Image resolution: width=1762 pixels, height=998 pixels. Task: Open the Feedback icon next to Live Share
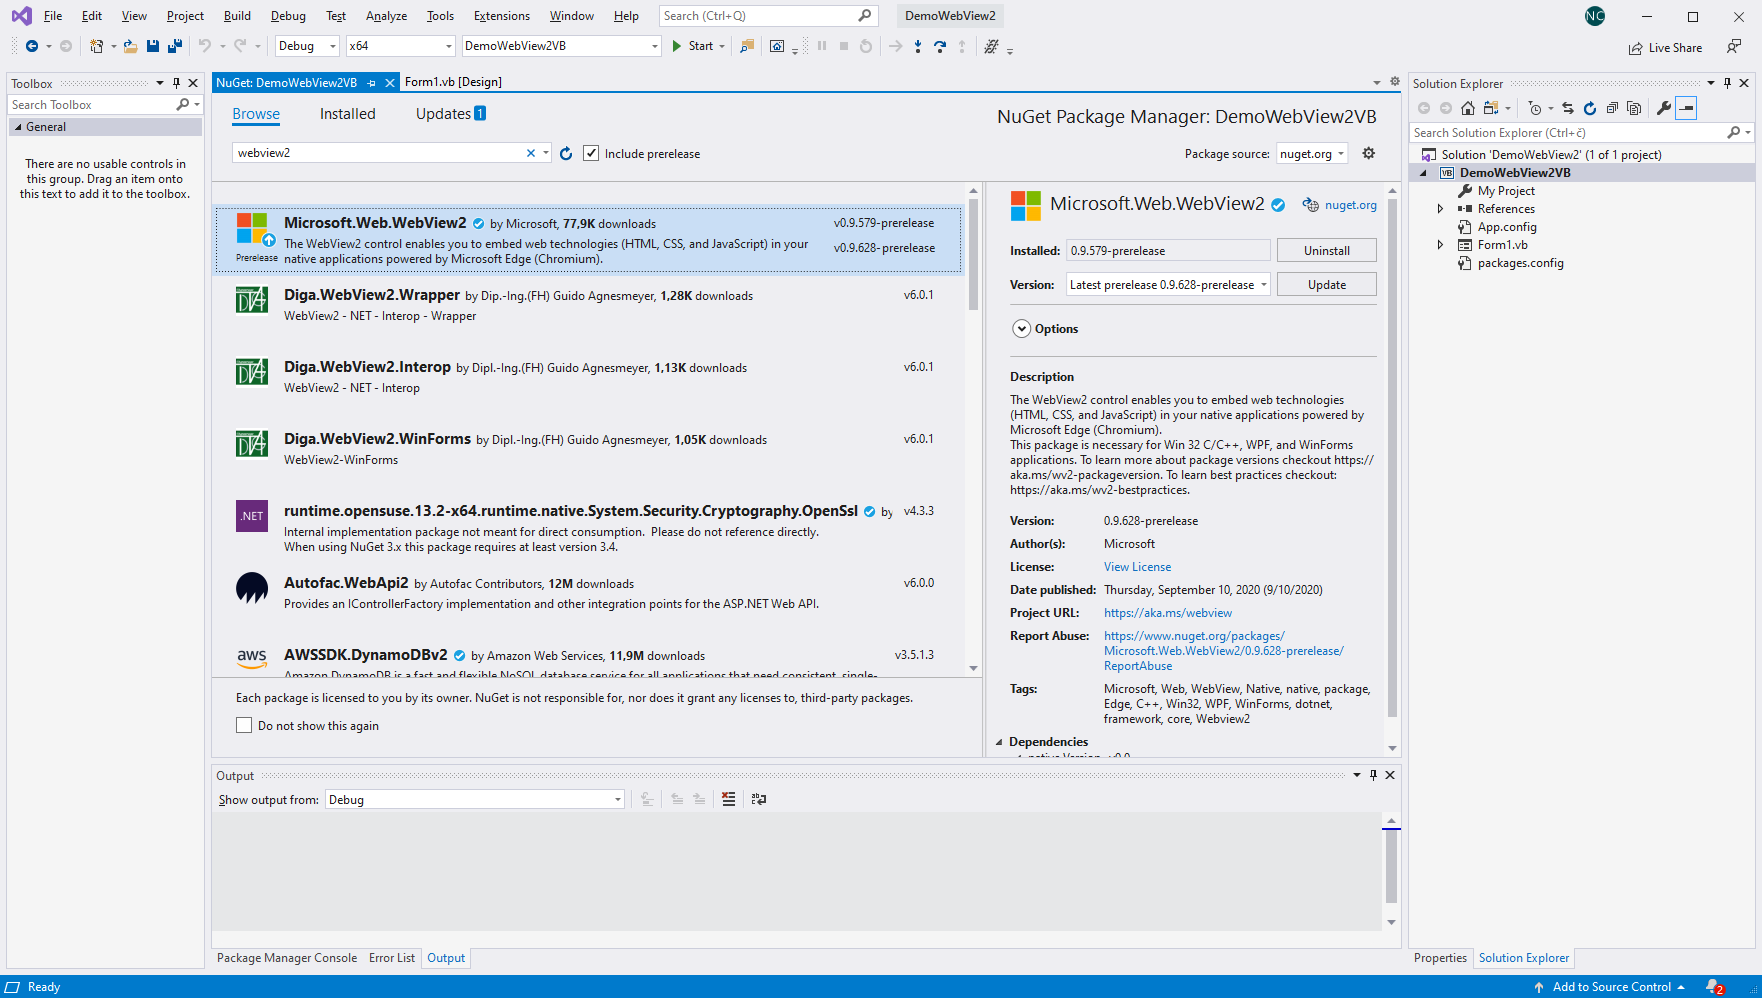click(x=1734, y=47)
